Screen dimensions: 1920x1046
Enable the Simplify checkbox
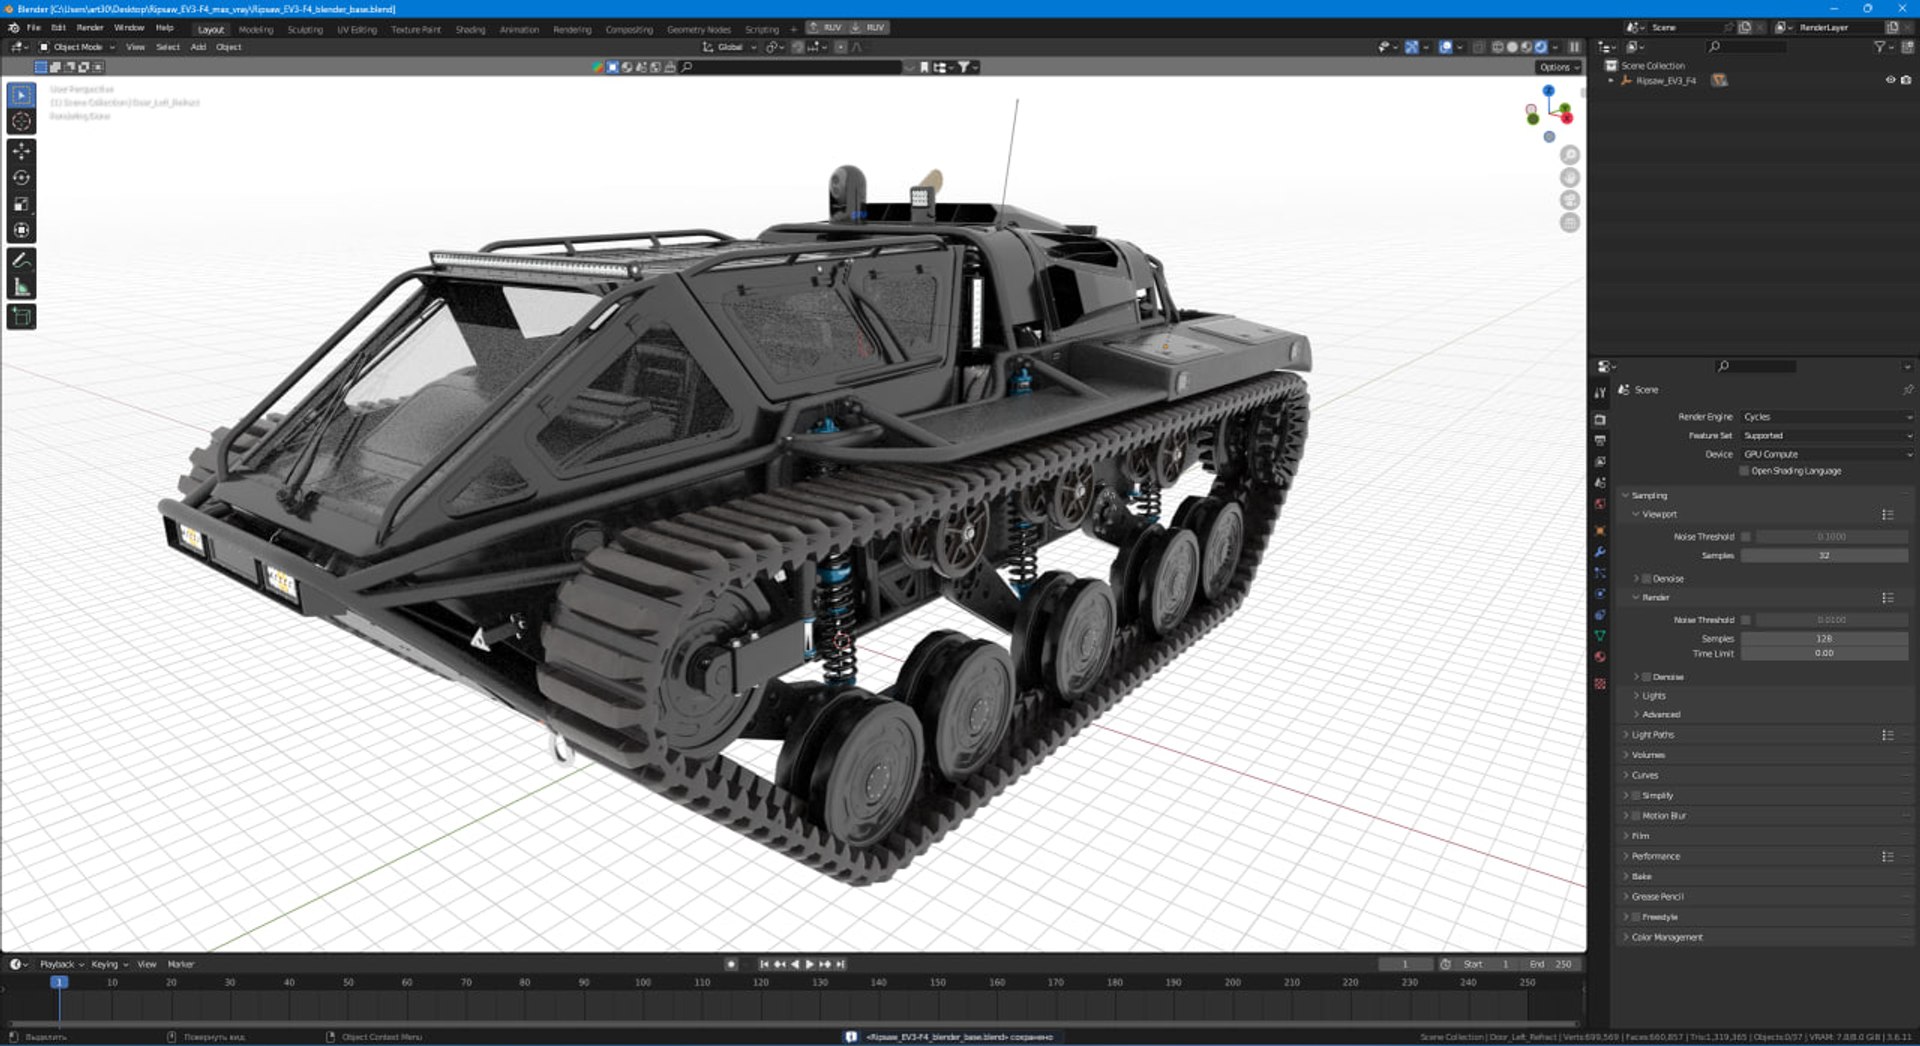(x=1636, y=796)
